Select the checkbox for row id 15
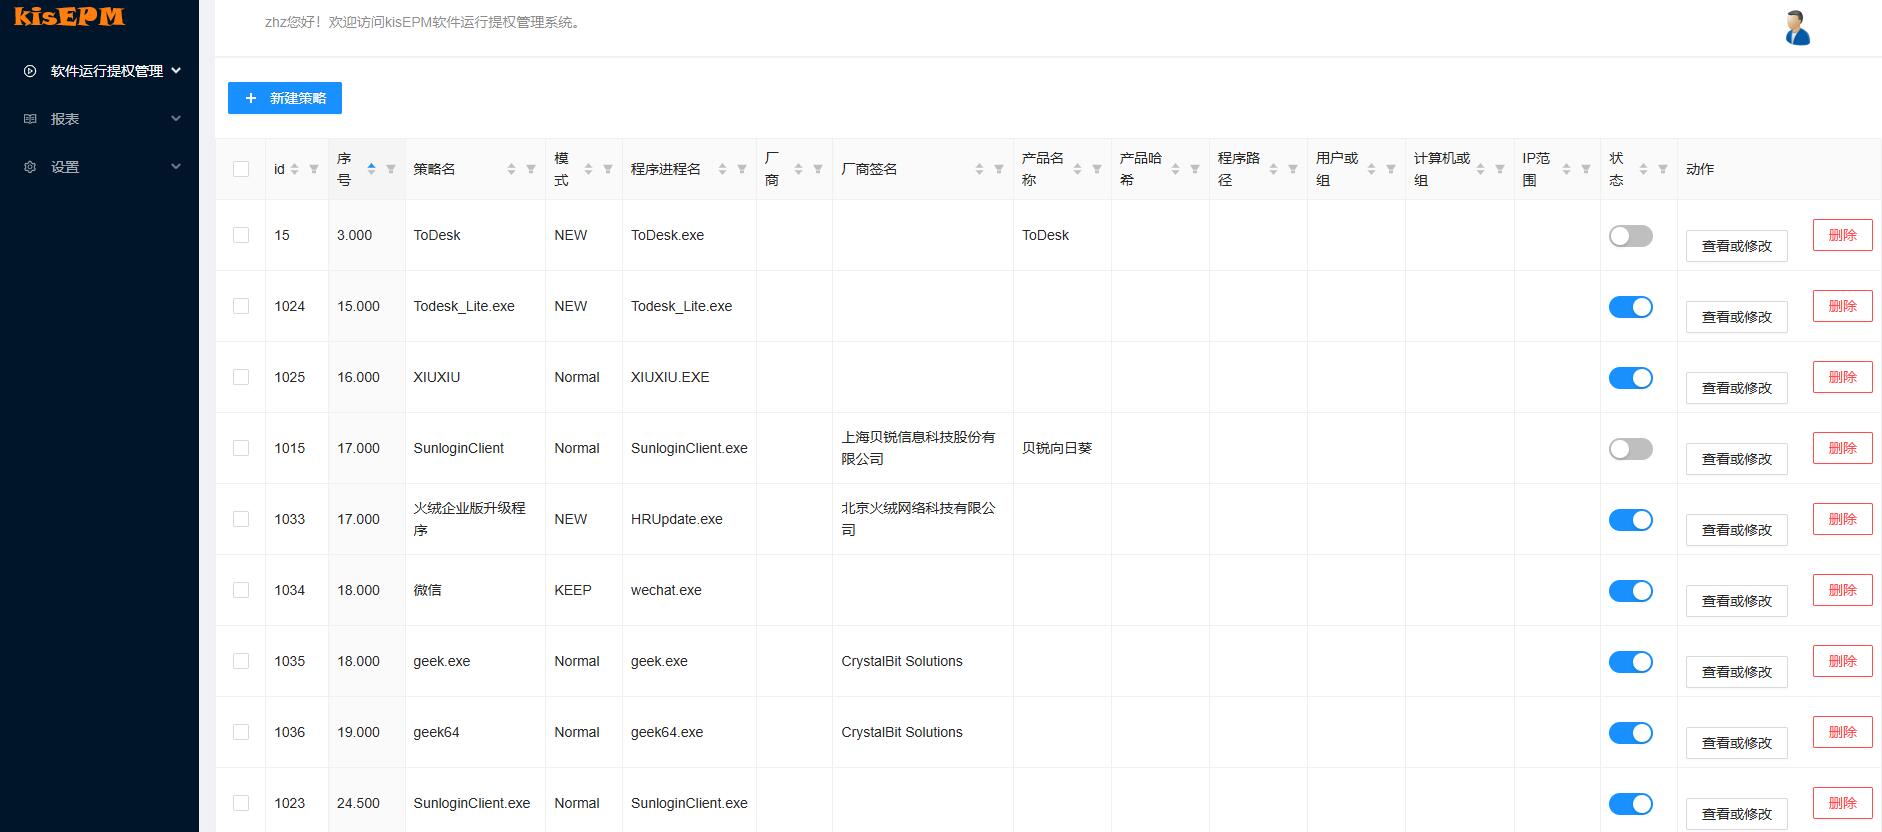Viewport: 1882px width, 832px height. point(241,235)
